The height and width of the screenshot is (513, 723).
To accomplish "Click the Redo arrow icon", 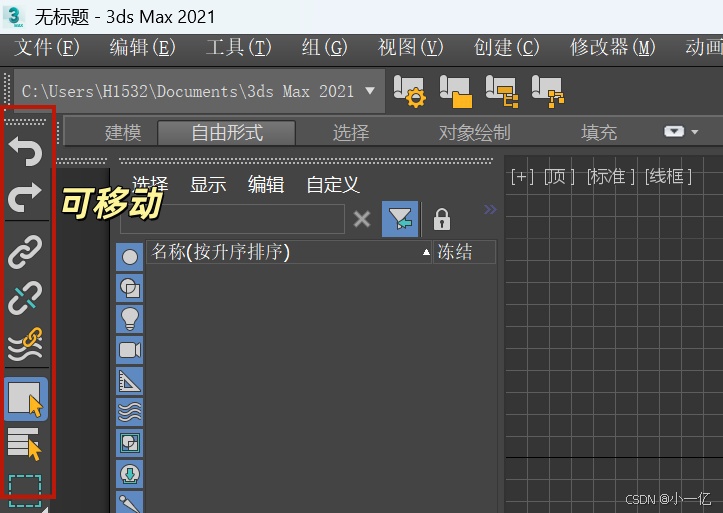I will click(25, 197).
